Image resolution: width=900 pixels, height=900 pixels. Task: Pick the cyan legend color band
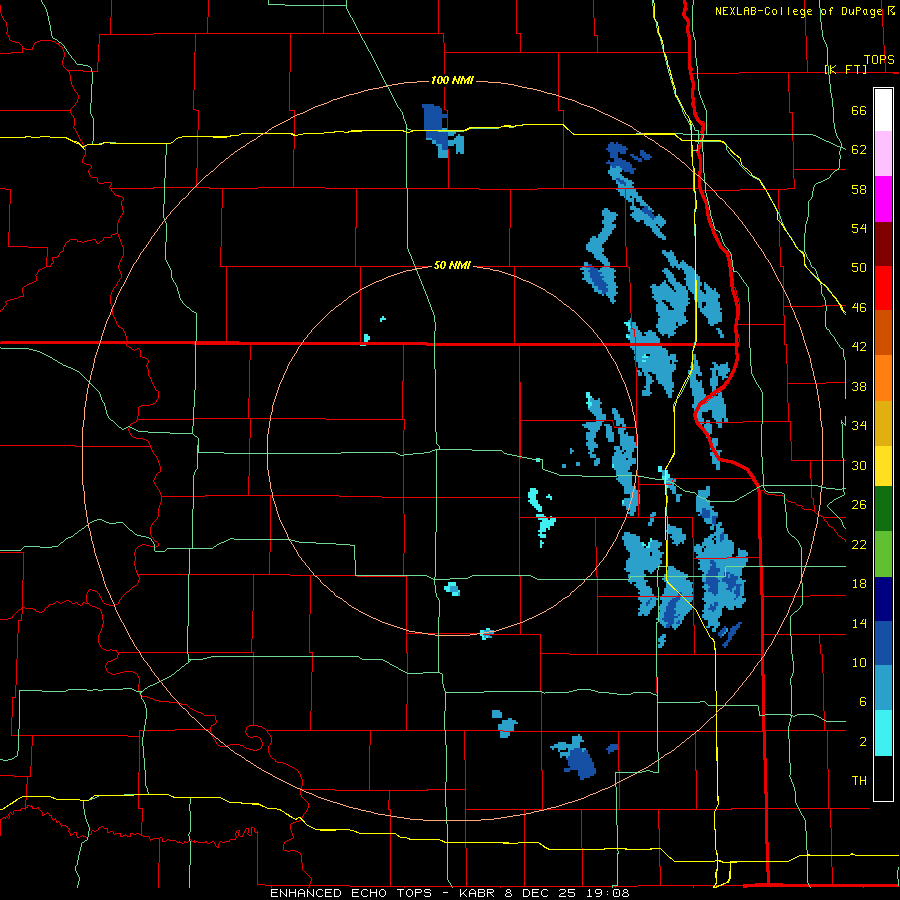click(883, 733)
